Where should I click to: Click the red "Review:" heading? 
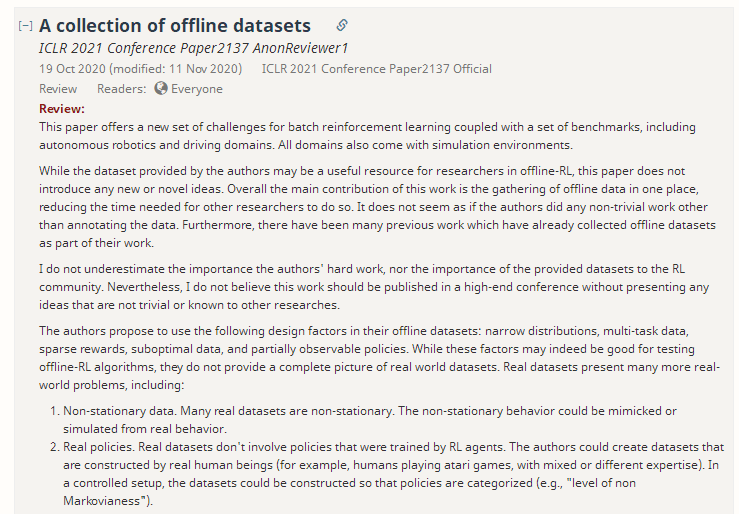62,108
